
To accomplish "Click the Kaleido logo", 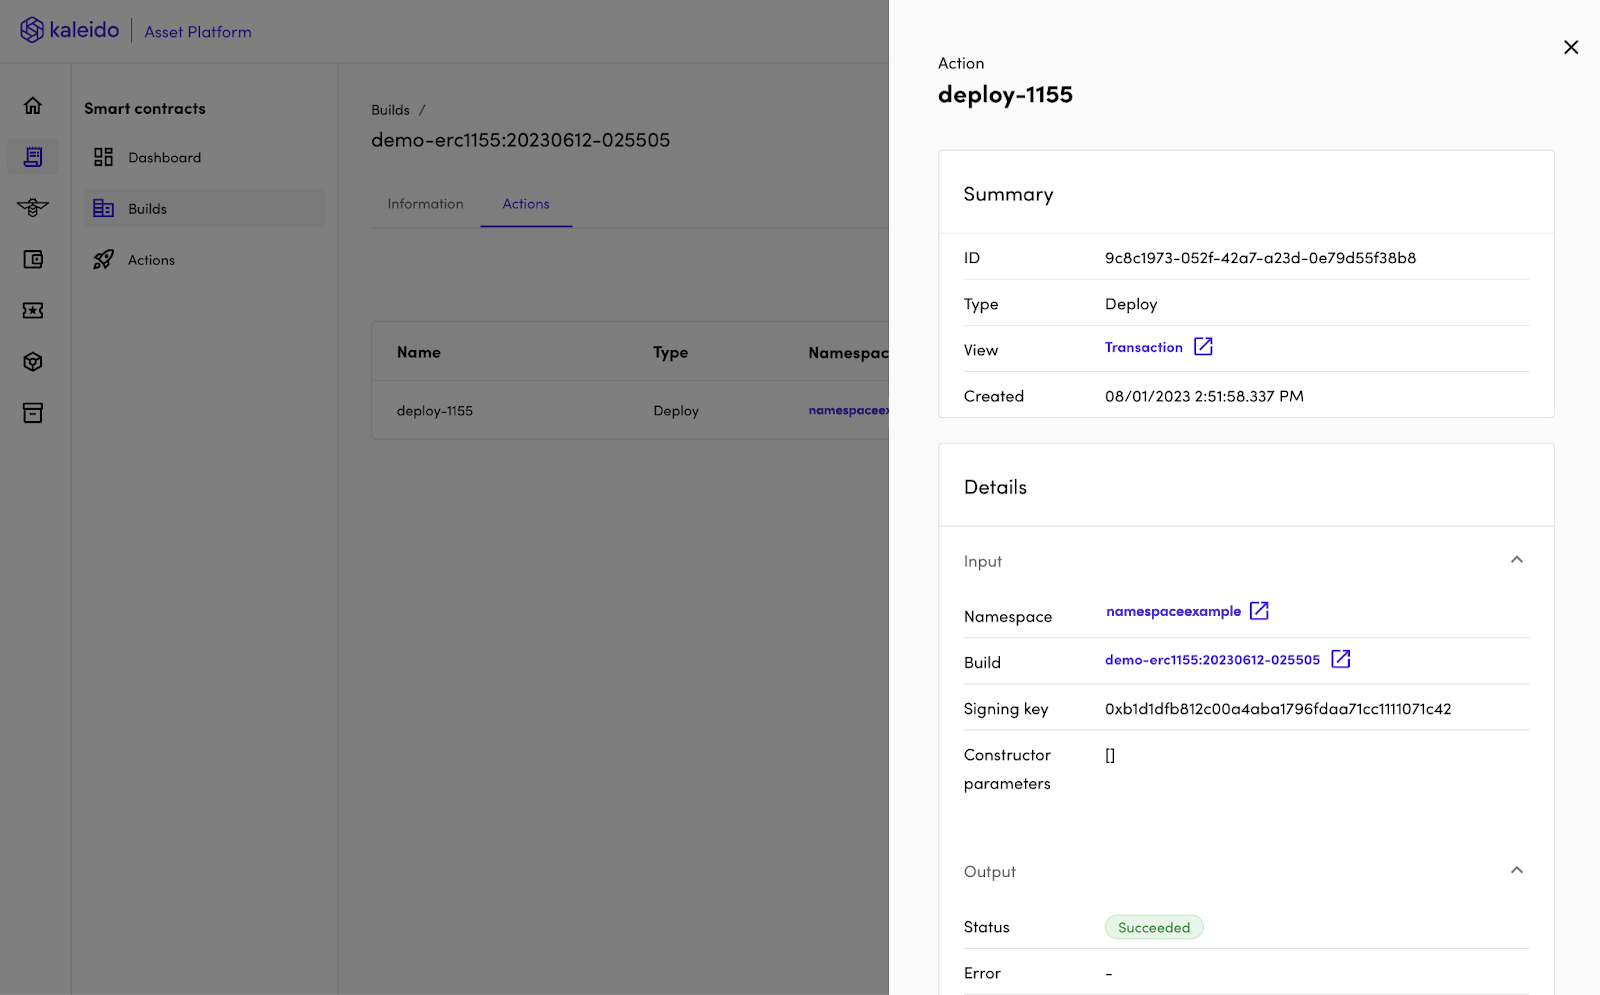I will click(70, 30).
